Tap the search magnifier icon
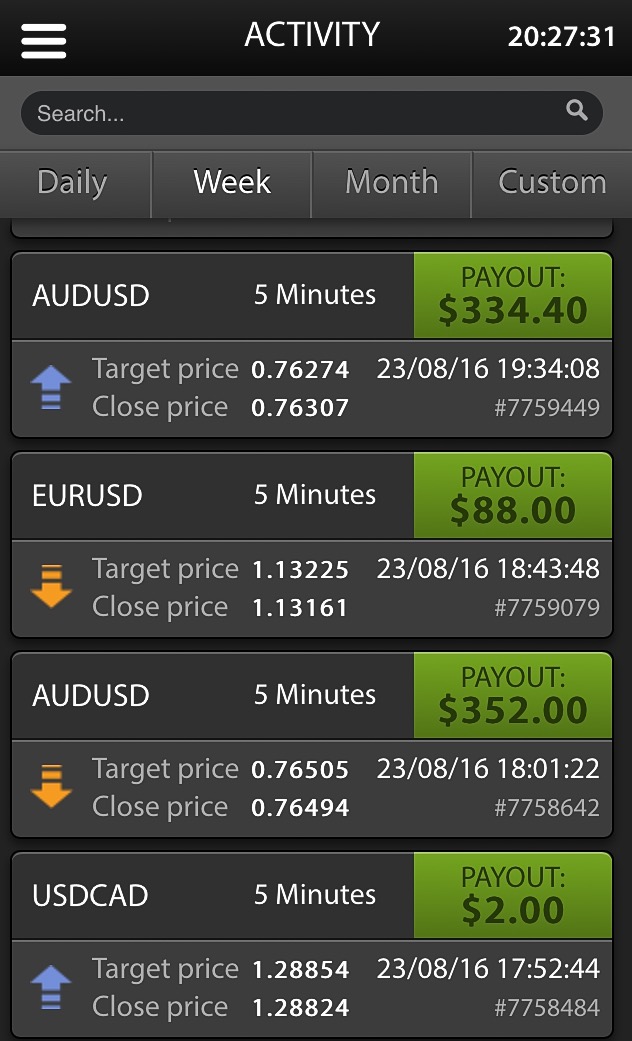 [577, 111]
